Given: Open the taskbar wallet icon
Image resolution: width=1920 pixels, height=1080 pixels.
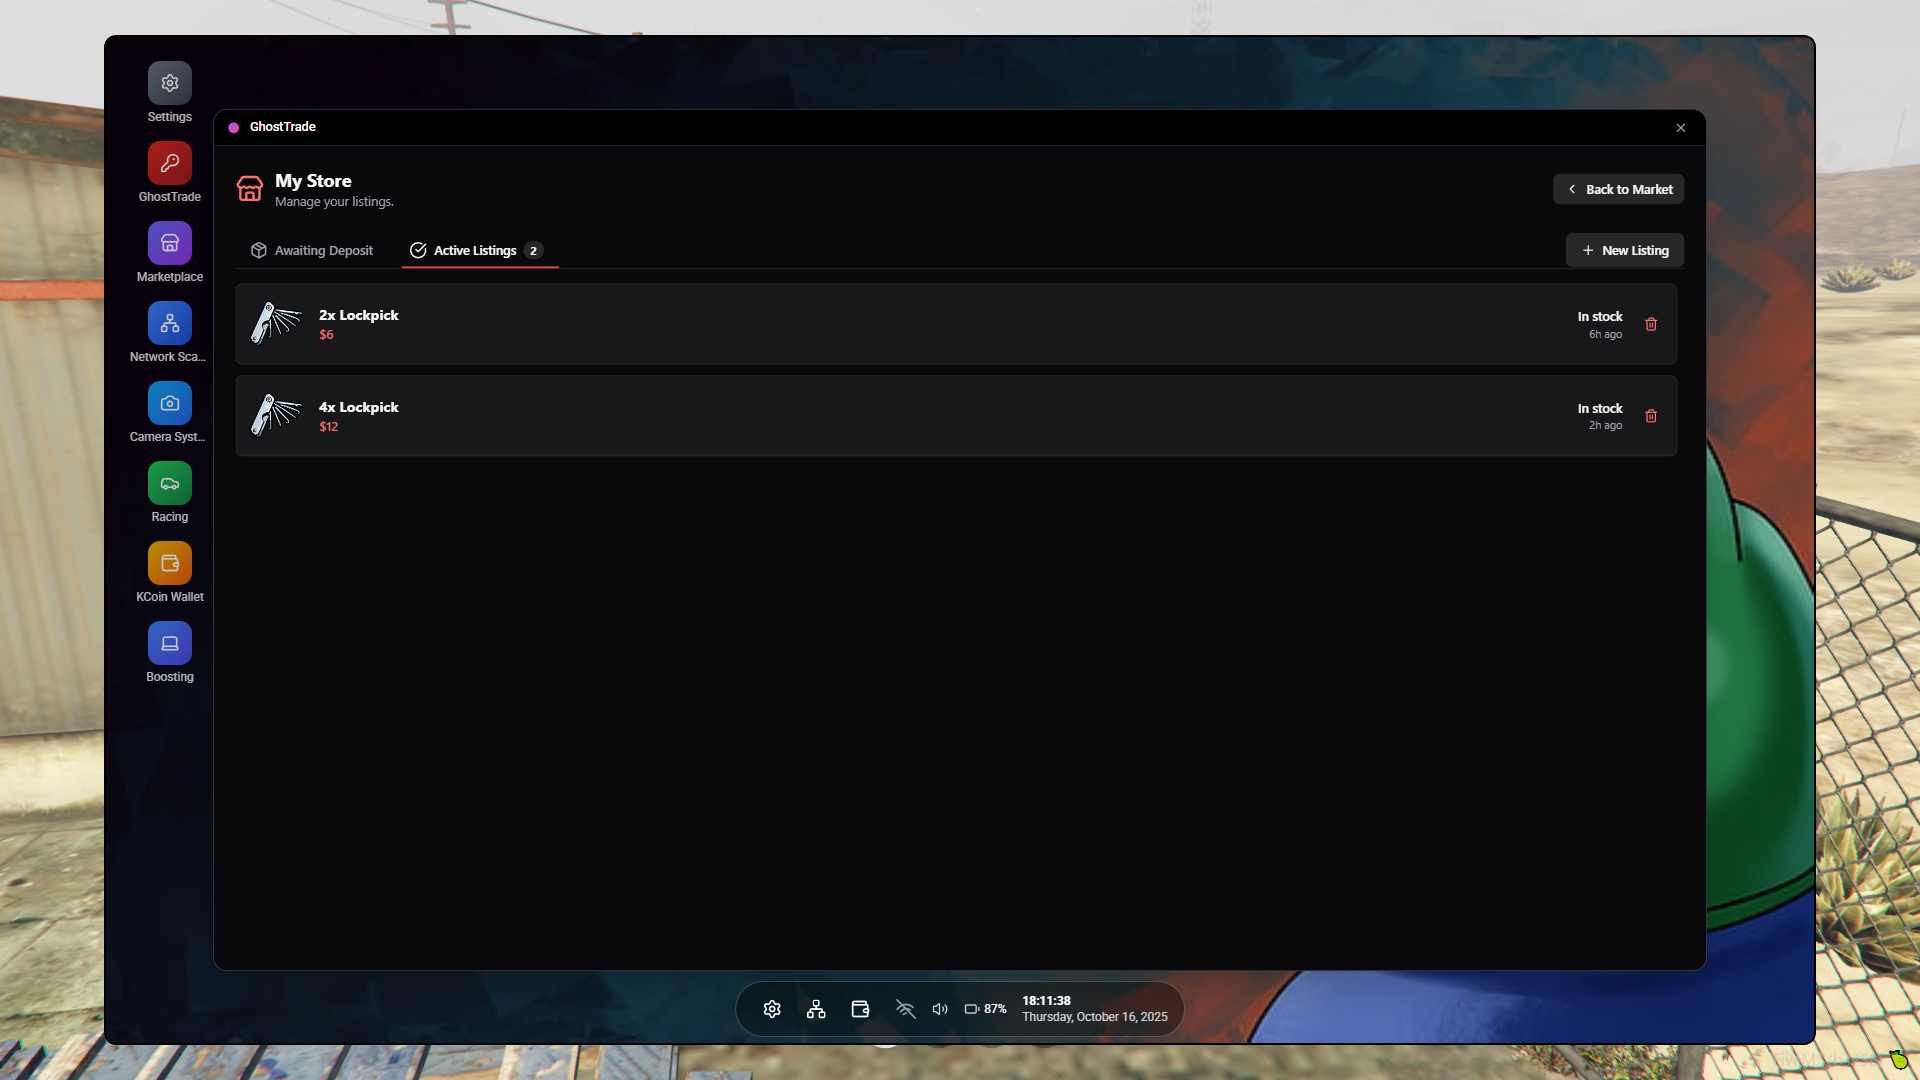Looking at the screenshot, I should [x=860, y=1009].
